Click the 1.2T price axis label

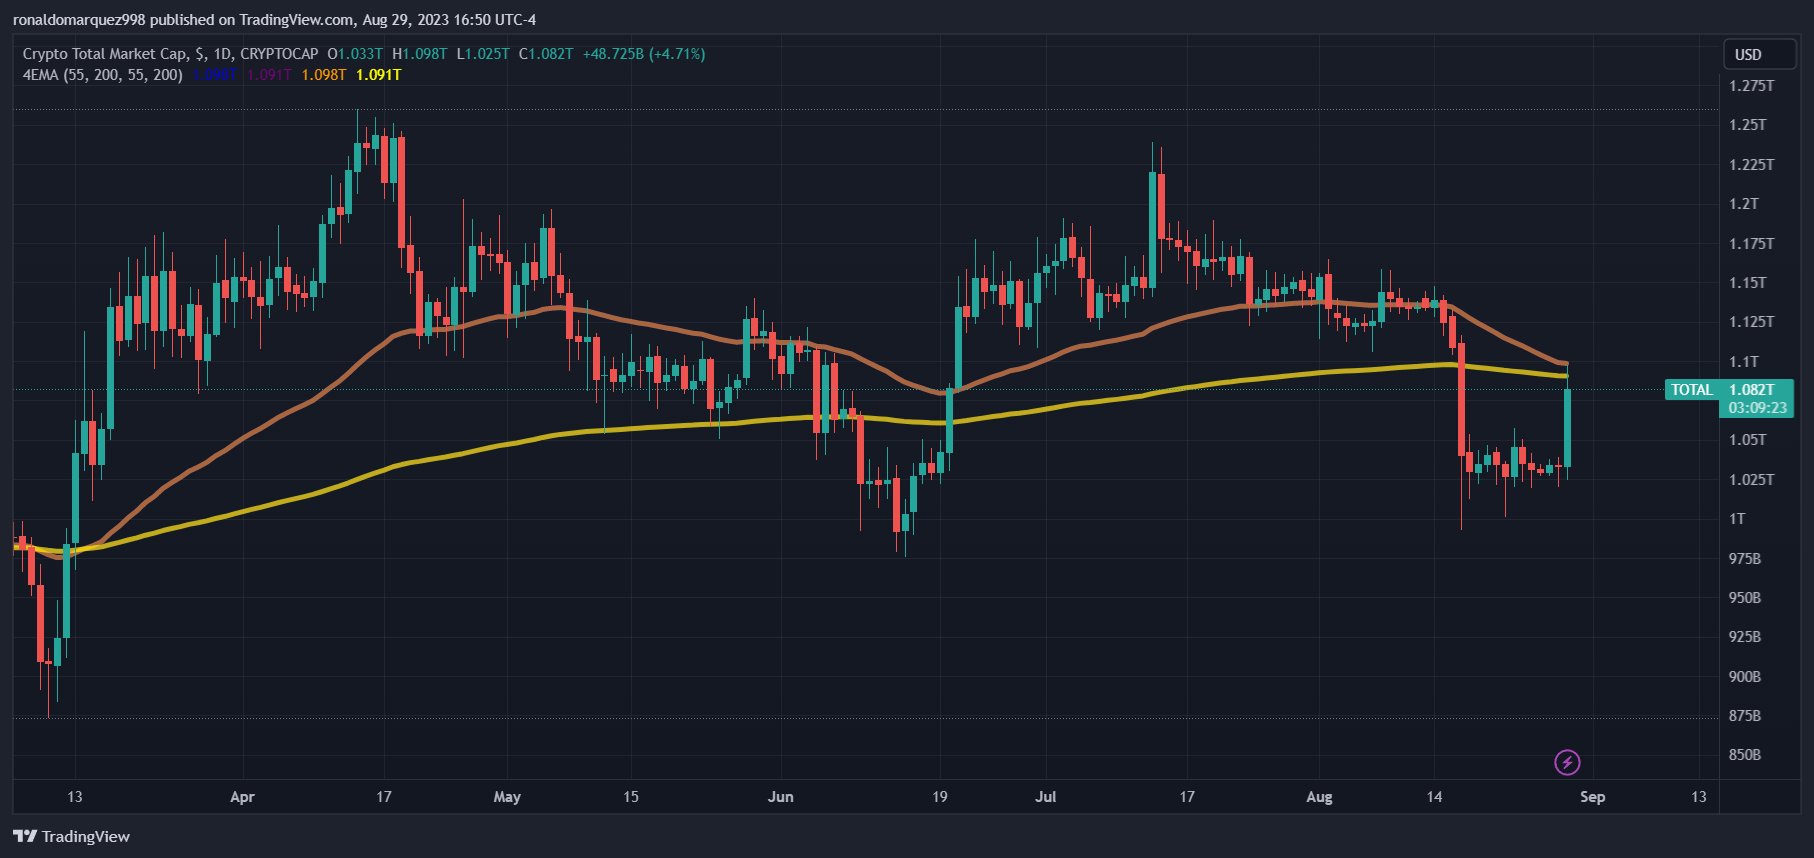[x=1744, y=204]
